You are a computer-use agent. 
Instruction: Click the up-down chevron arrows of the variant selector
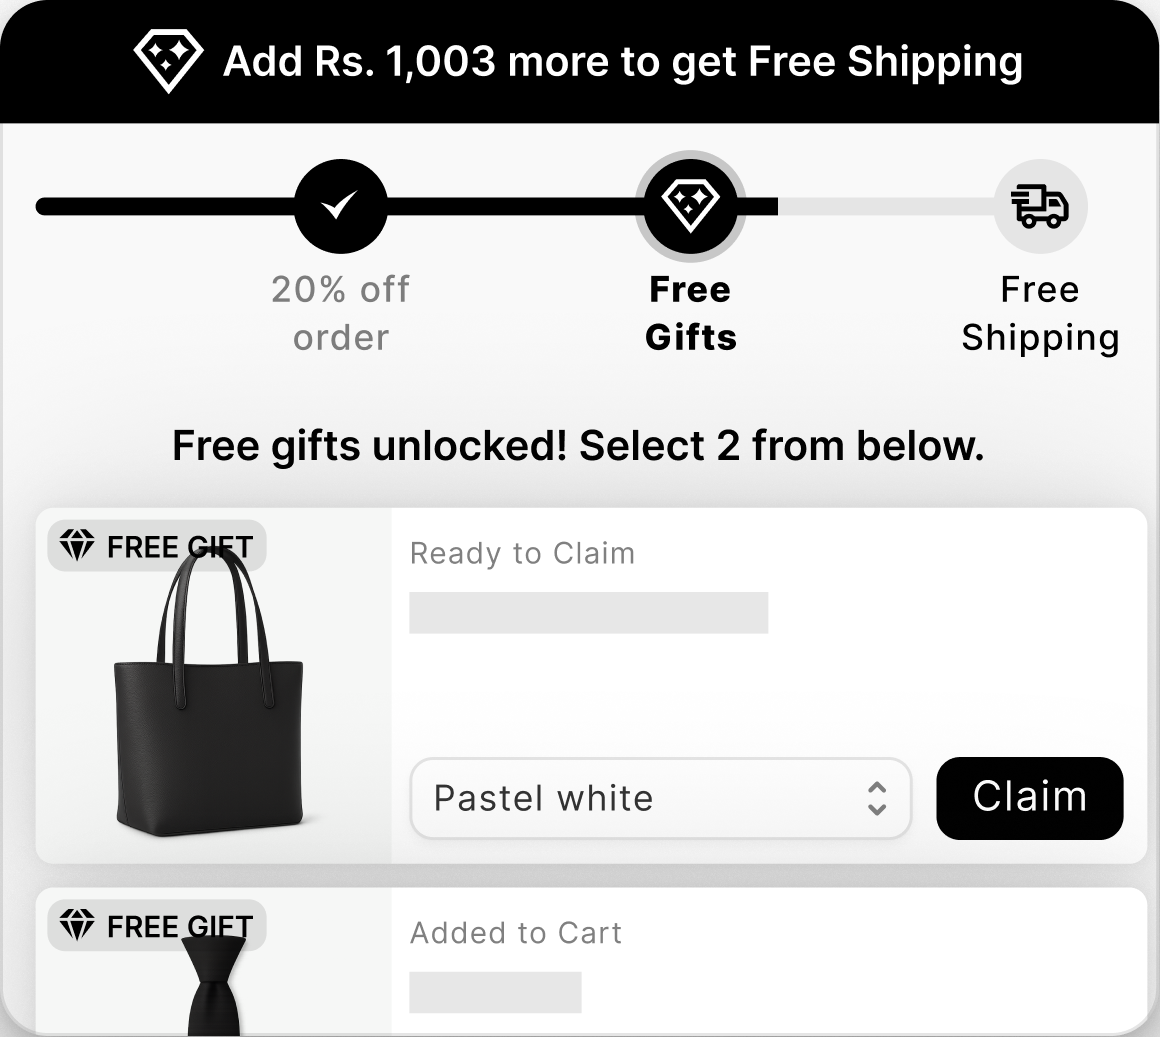click(877, 798)
